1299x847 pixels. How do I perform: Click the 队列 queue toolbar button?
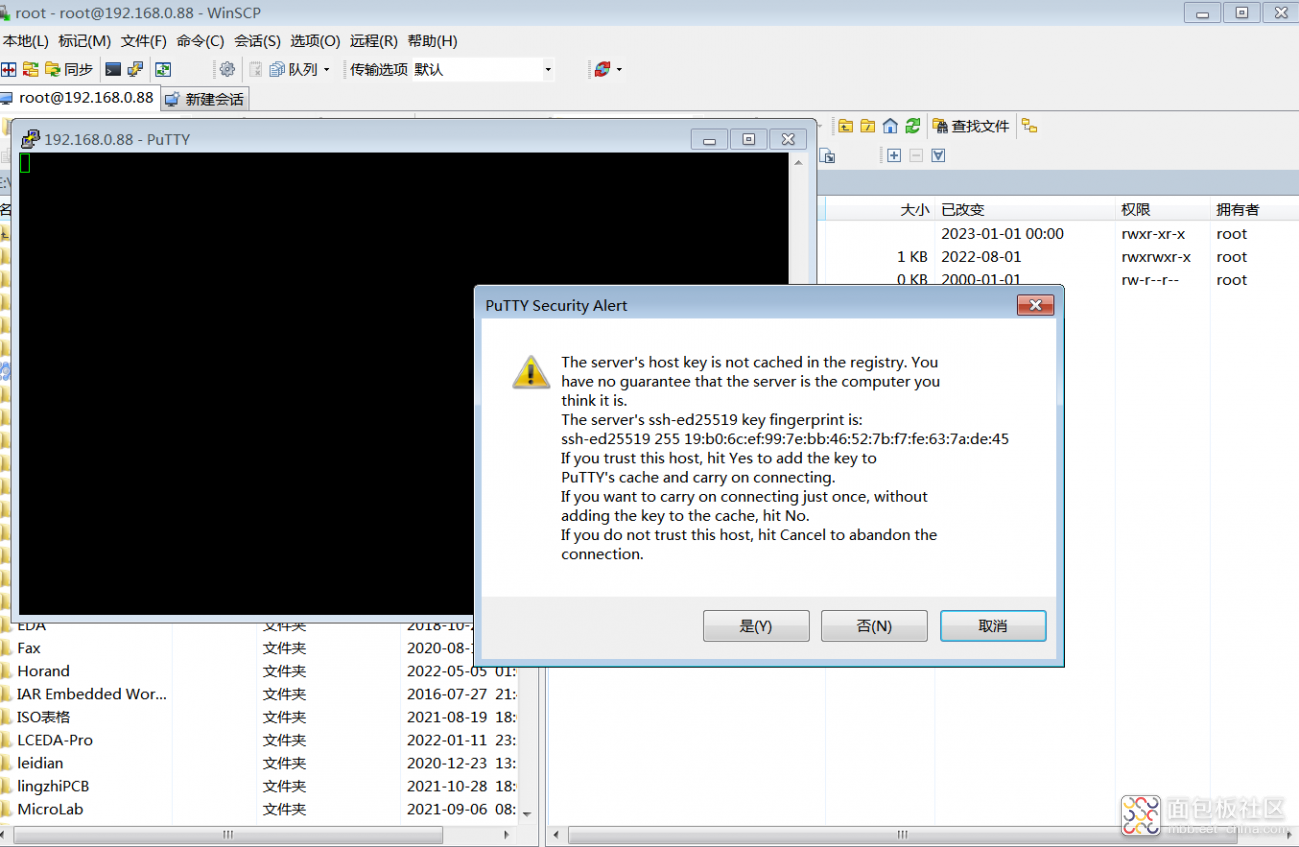[294, 70]
